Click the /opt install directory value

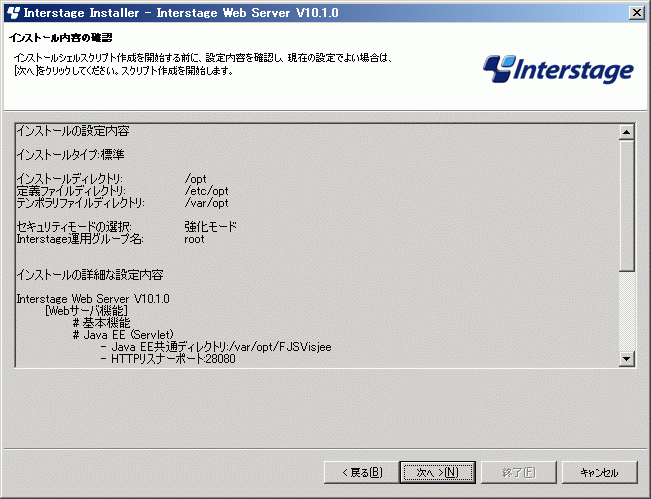[195, 179]
